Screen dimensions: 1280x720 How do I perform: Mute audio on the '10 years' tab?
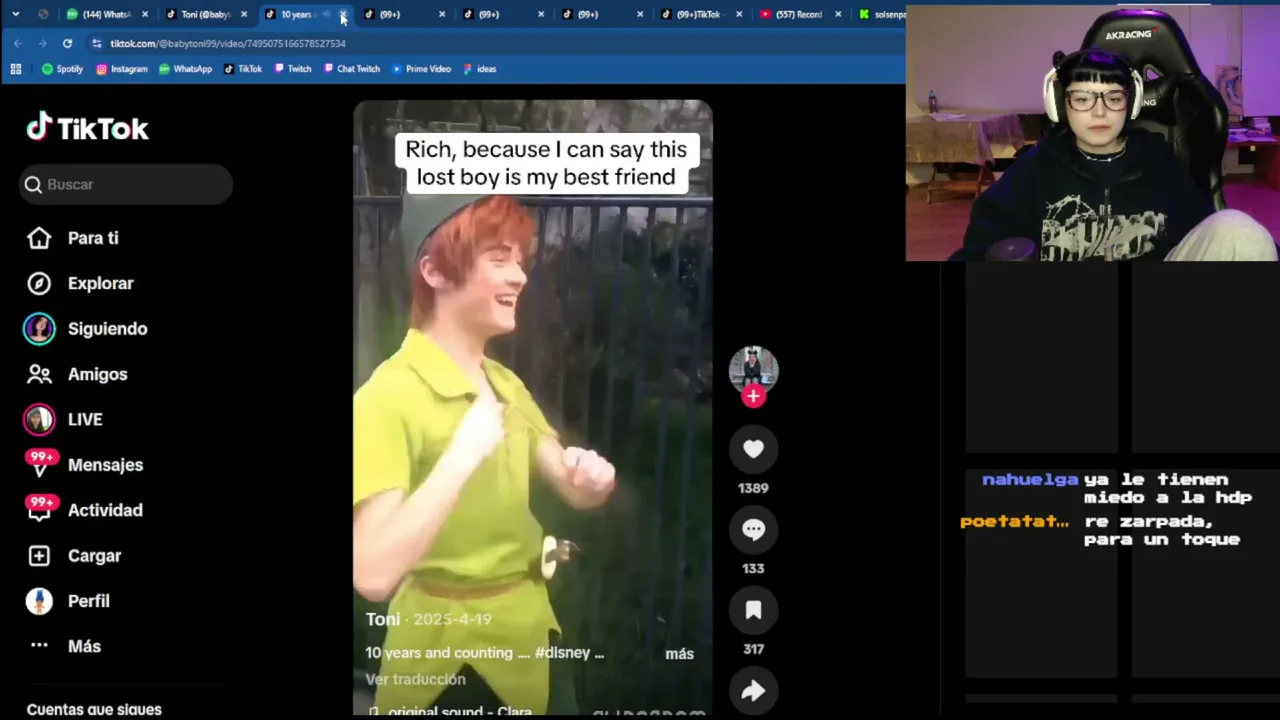point(327,14)
